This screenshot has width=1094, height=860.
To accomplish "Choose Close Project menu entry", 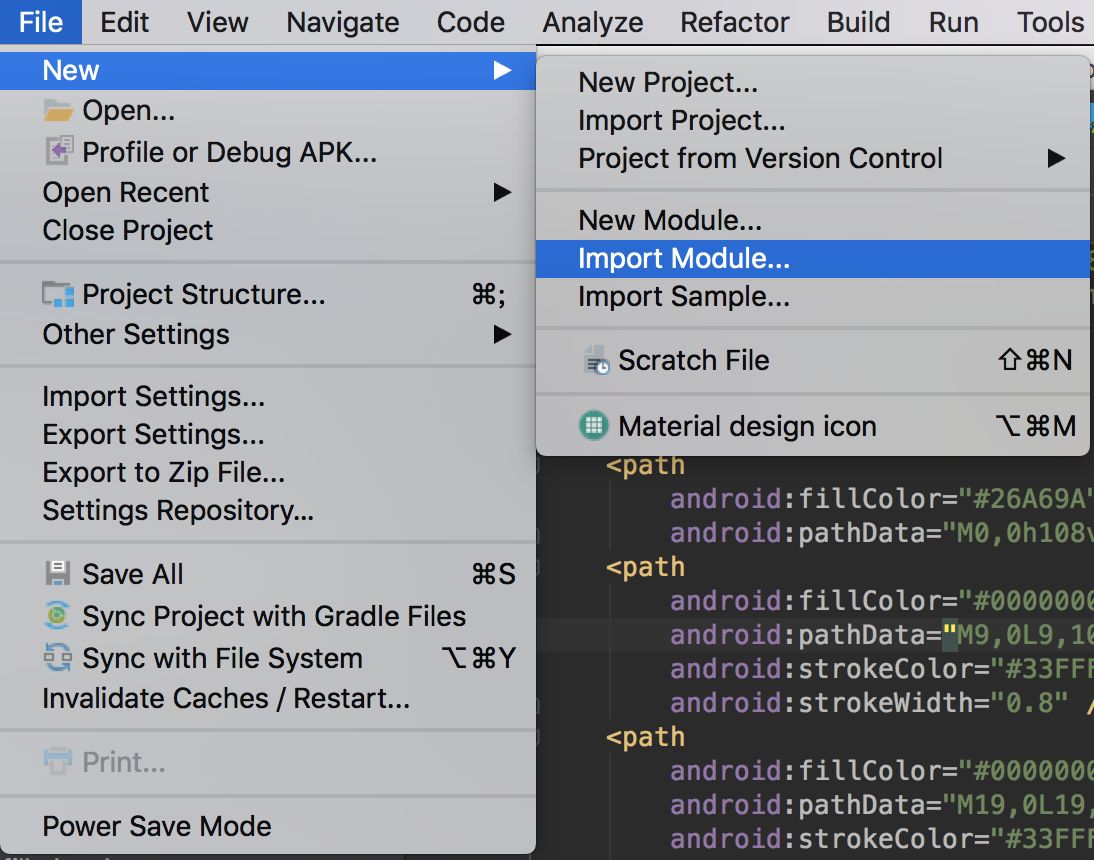I will 128,230.
